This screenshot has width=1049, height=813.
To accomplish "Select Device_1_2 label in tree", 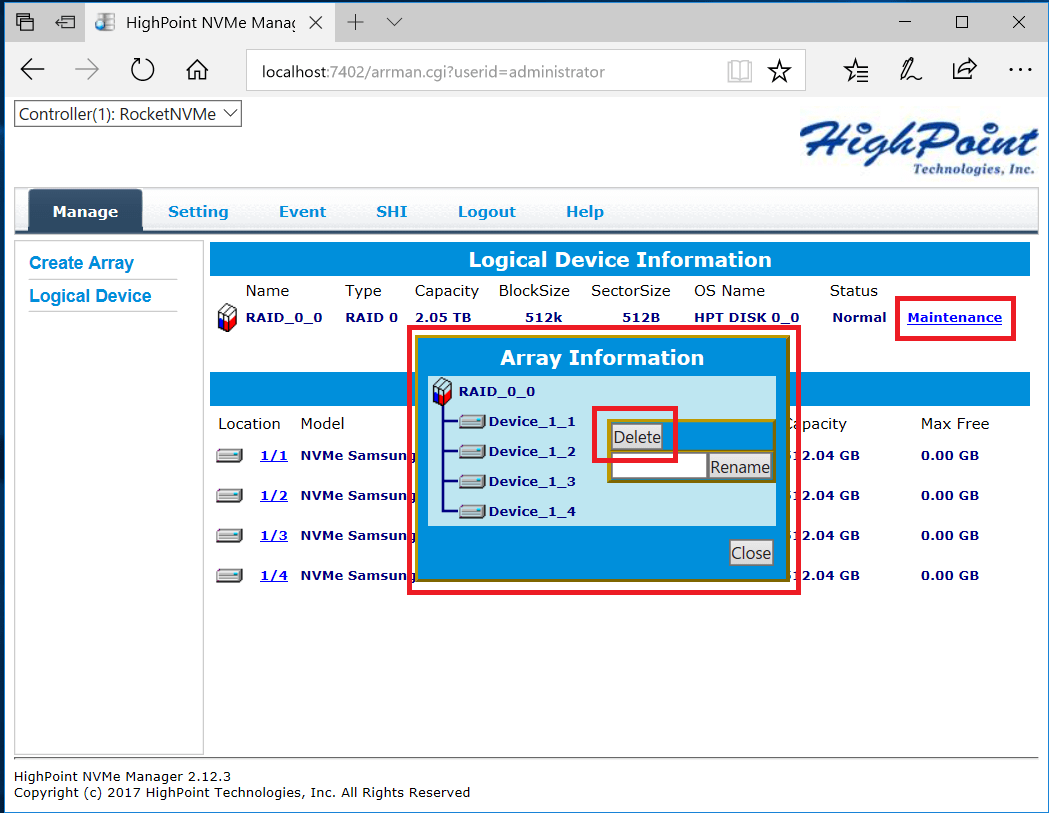I will pos(532,452).
